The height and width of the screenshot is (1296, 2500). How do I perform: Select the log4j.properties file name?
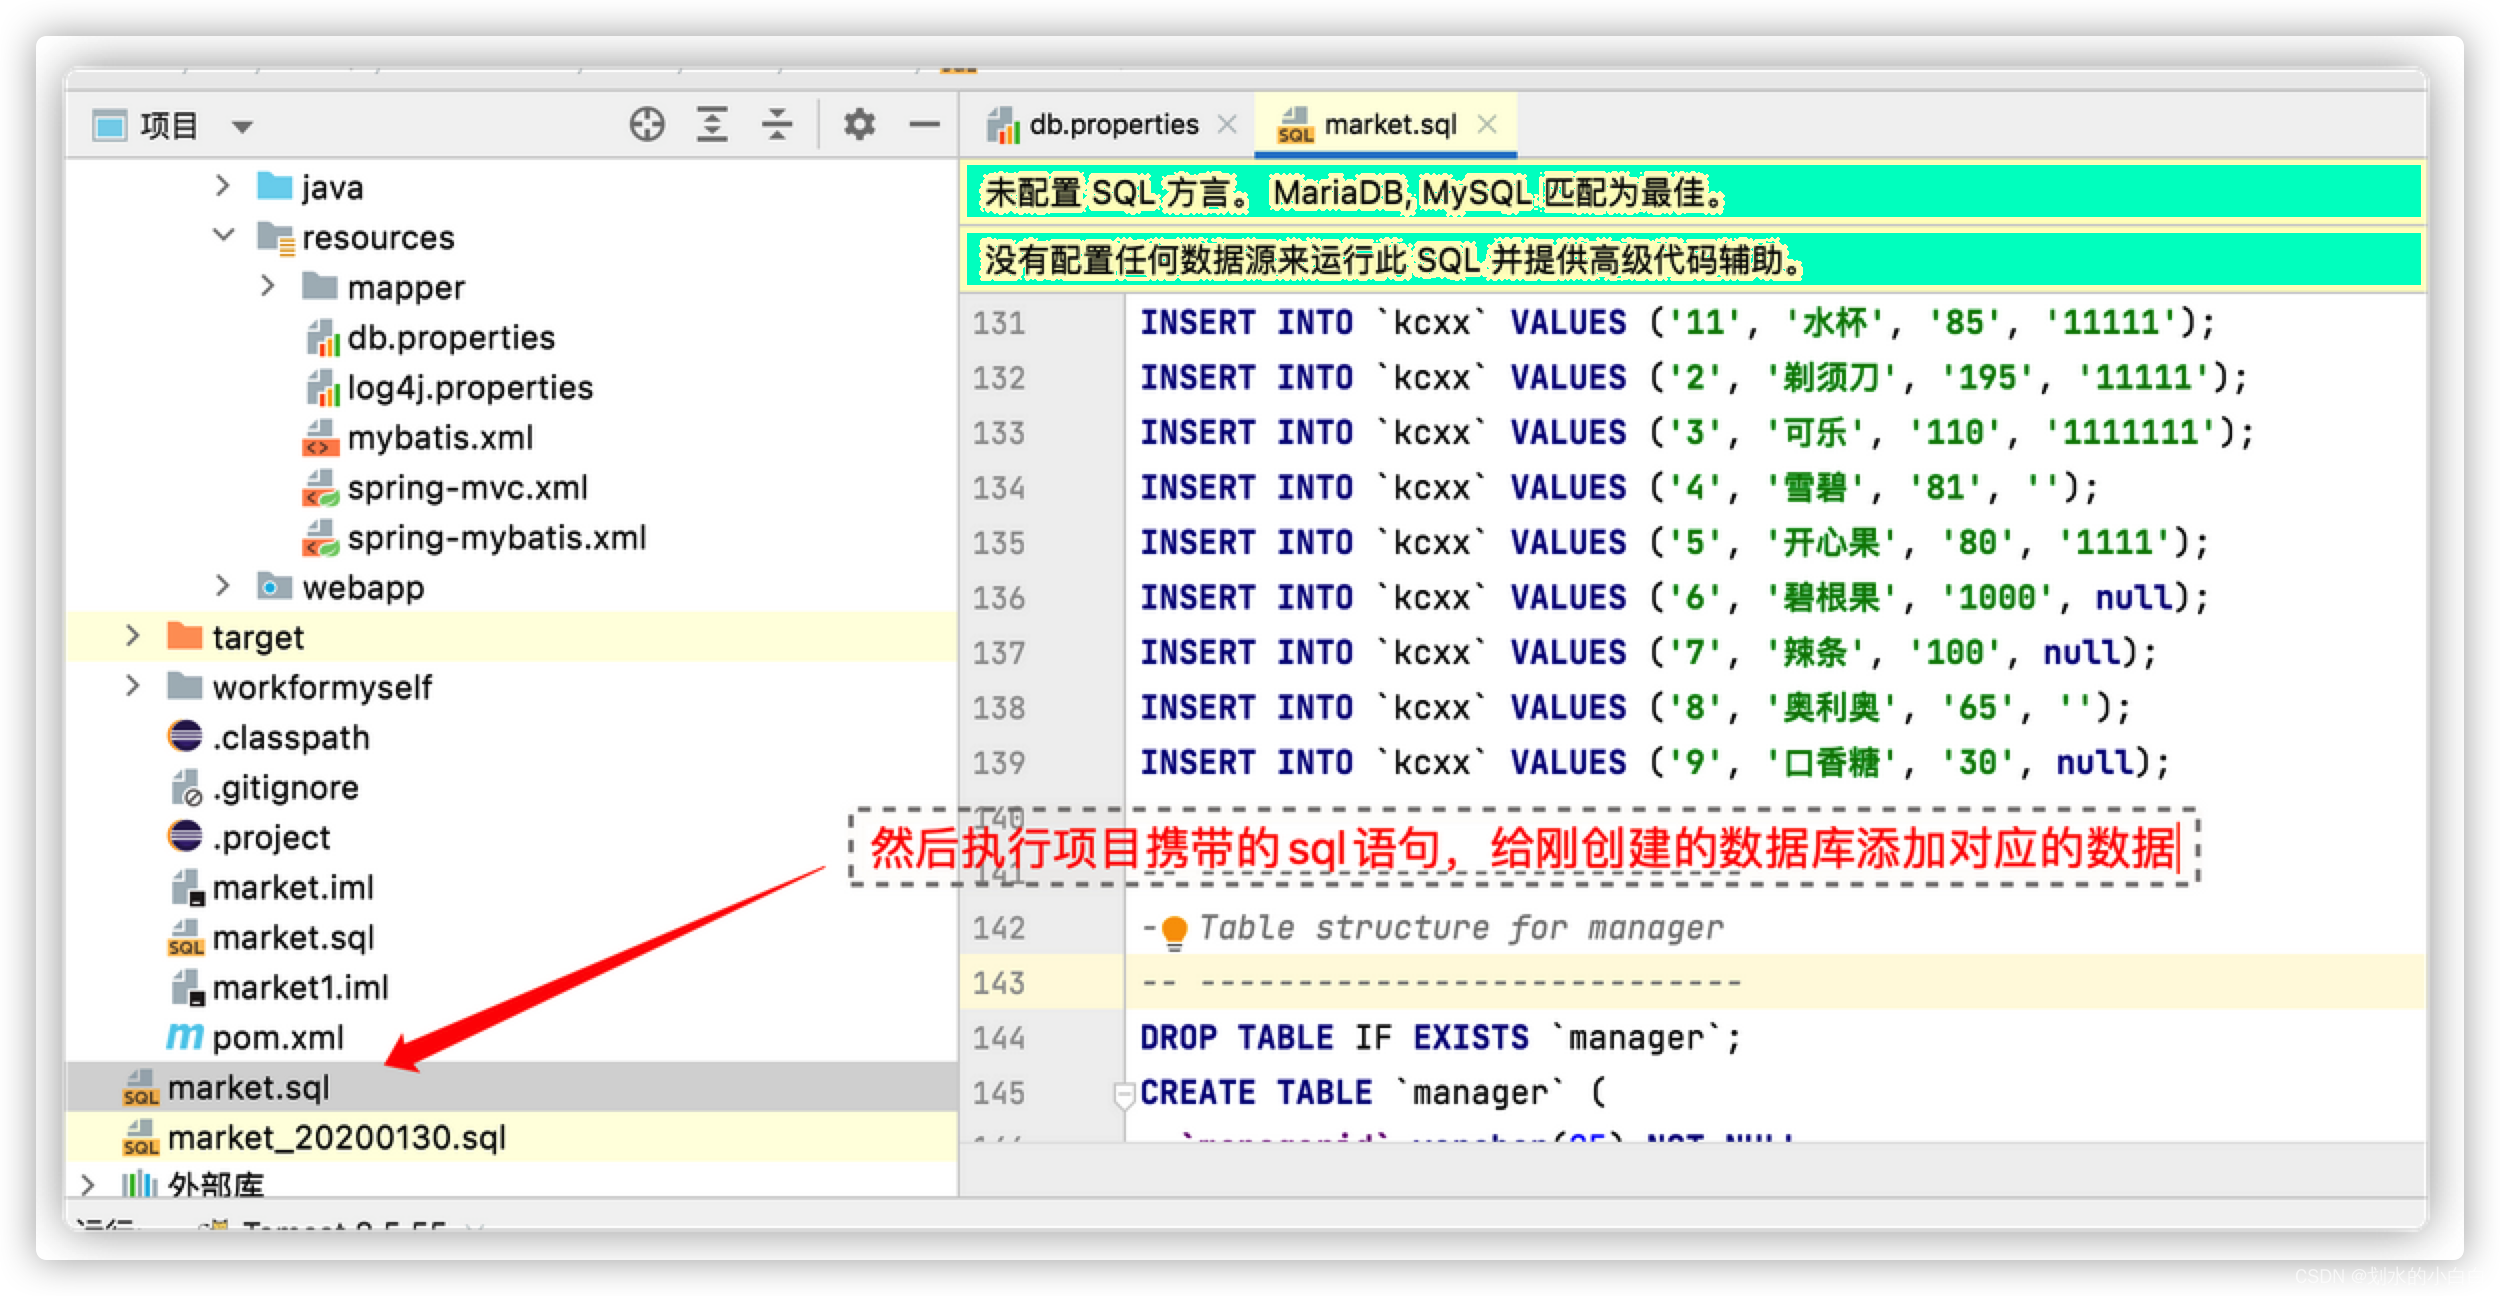click(x=470, y=388)
